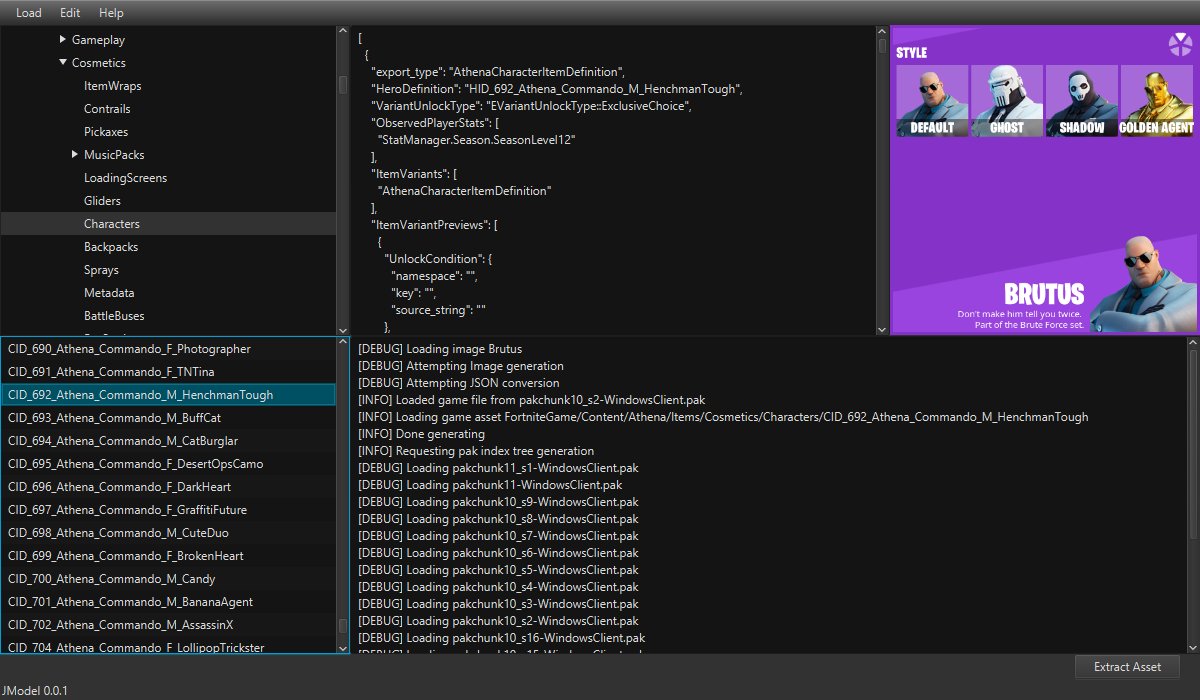Expand the MusicPacks tree node
This screenshot has height=700, width=1200.
click(75, 155)
